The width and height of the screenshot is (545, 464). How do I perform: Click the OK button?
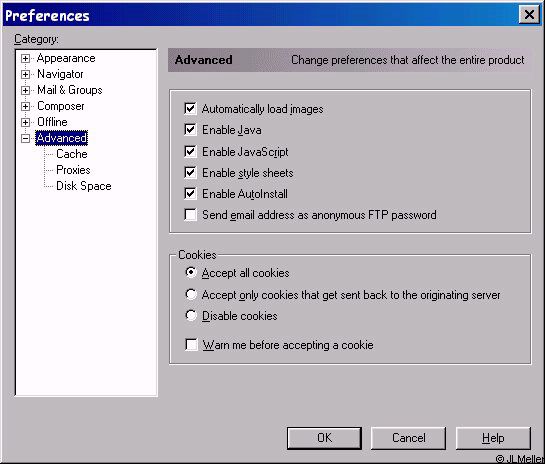pos(324,438)
